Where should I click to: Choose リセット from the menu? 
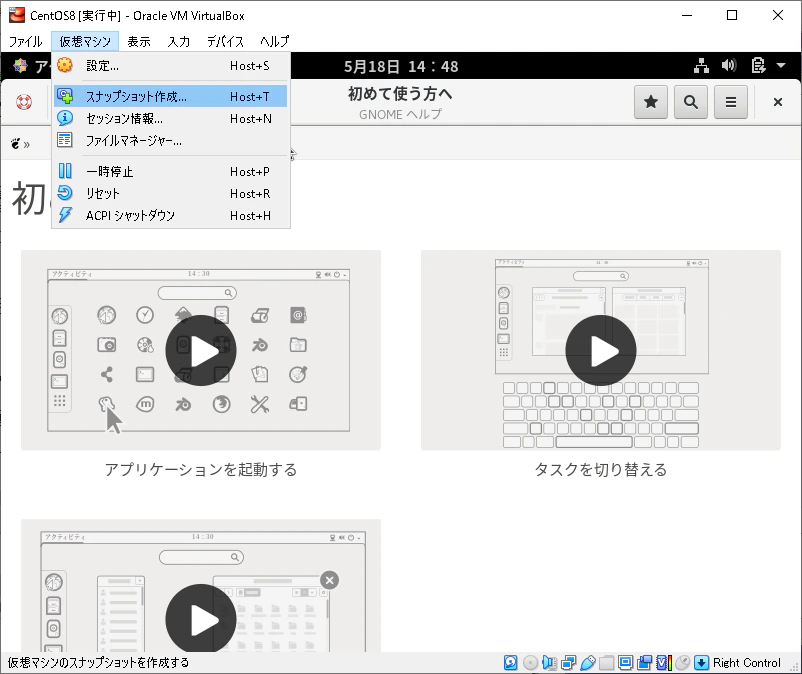171,194
